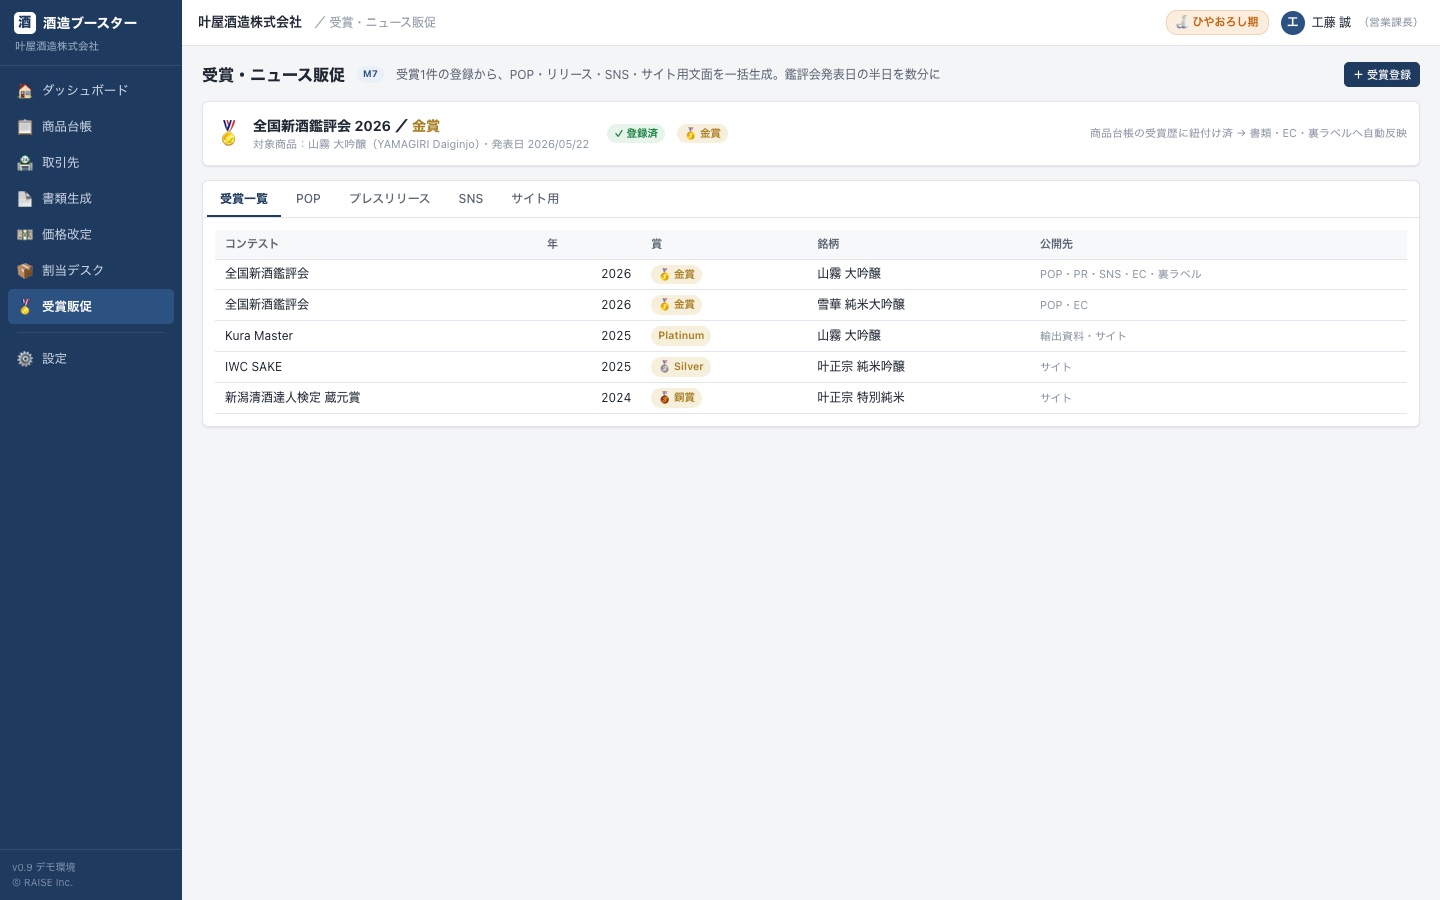Go to 取引先 page

(x=91, y=162)
